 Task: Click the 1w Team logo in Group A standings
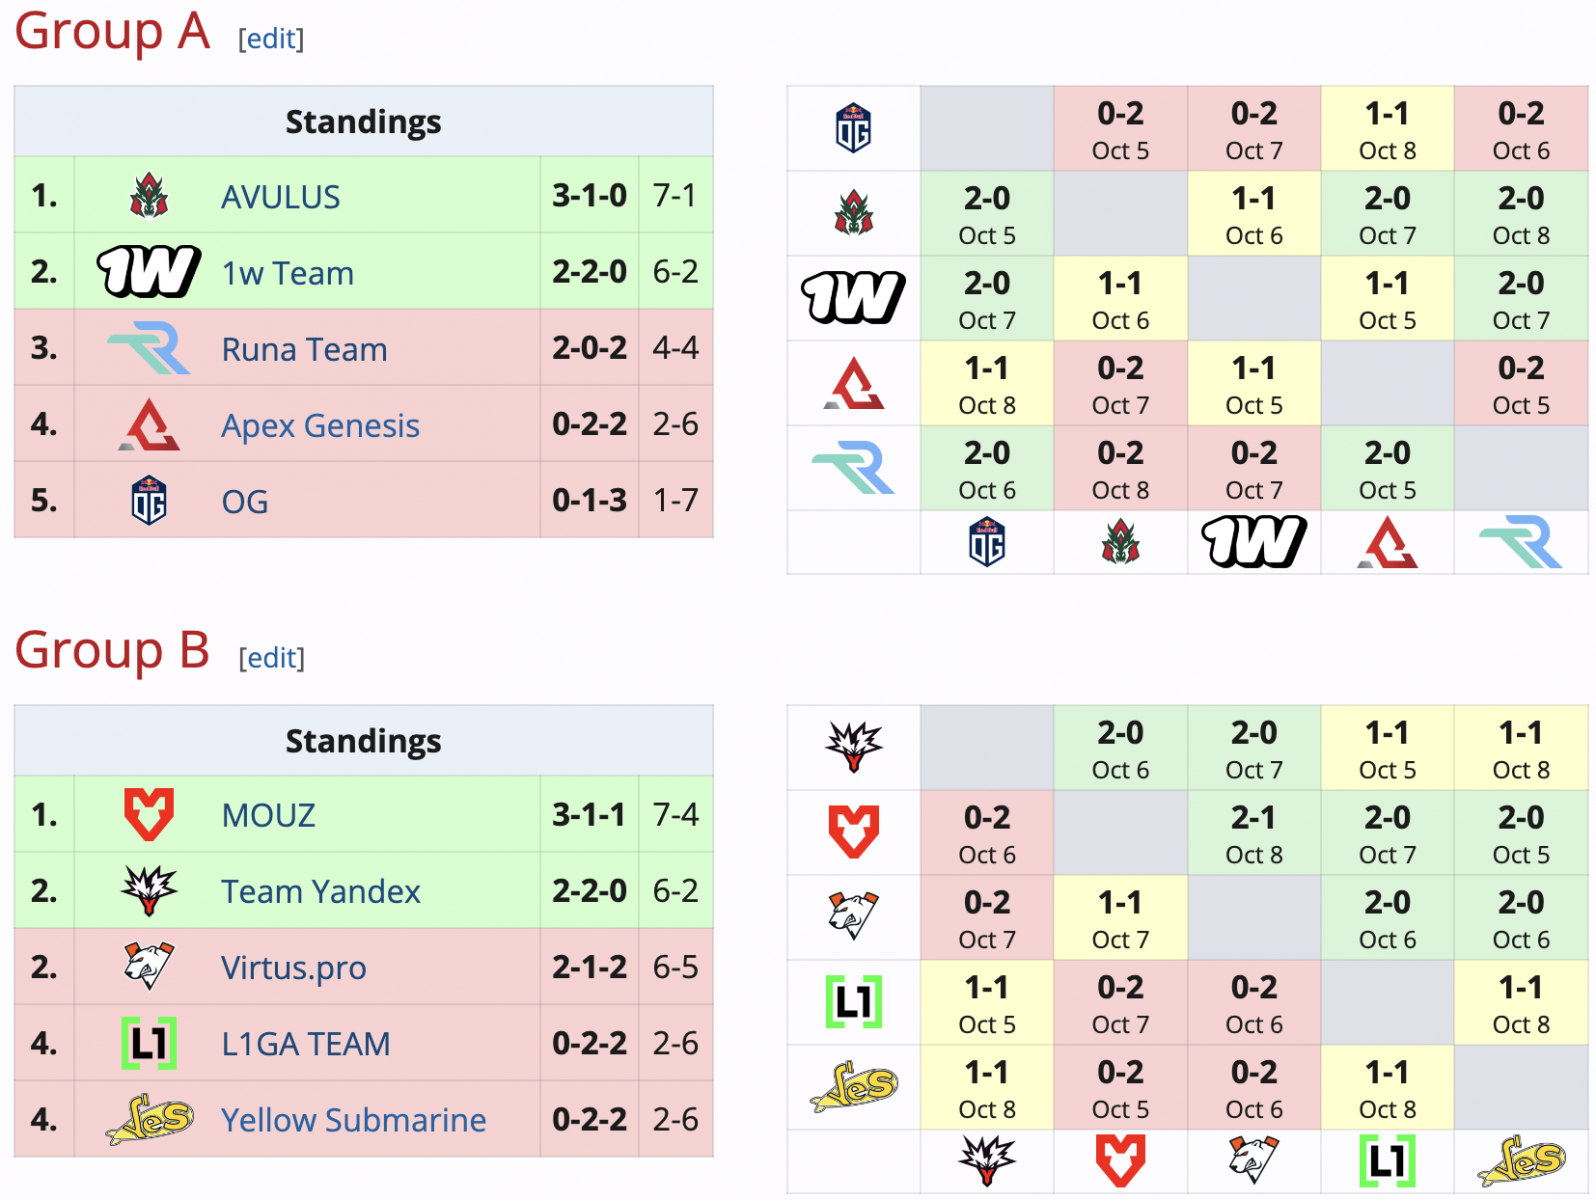(x=149, y=272)
